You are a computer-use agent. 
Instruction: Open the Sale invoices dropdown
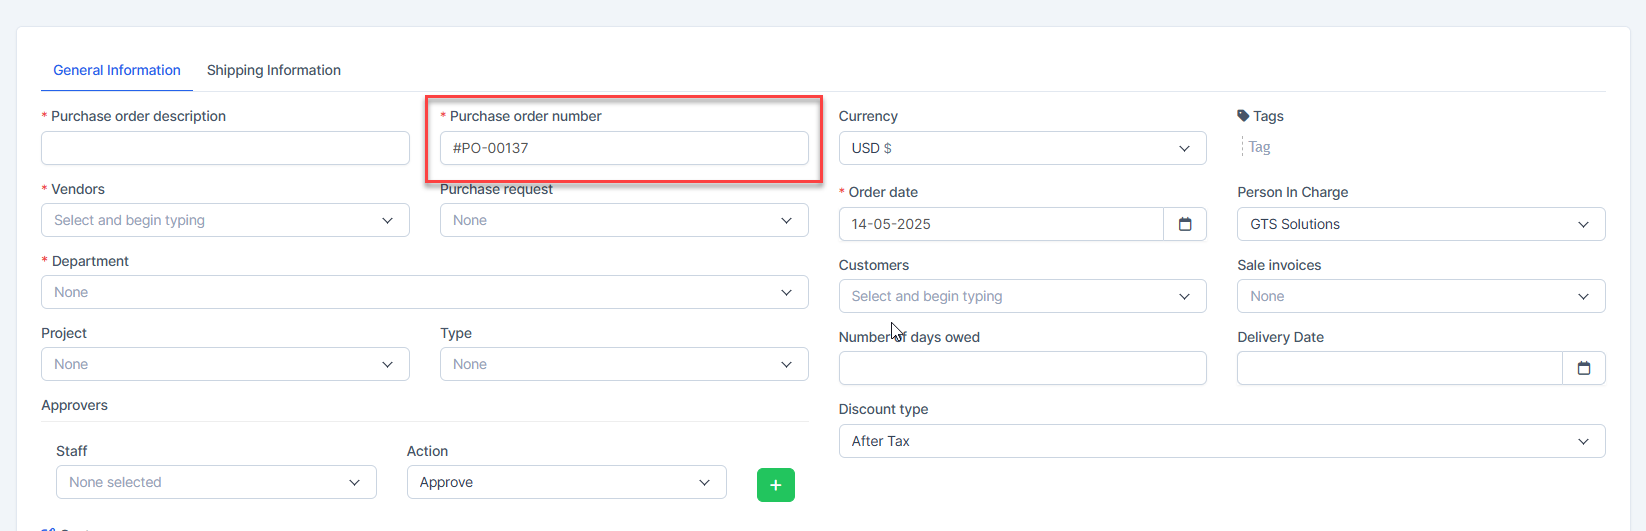click(1420, 296)
